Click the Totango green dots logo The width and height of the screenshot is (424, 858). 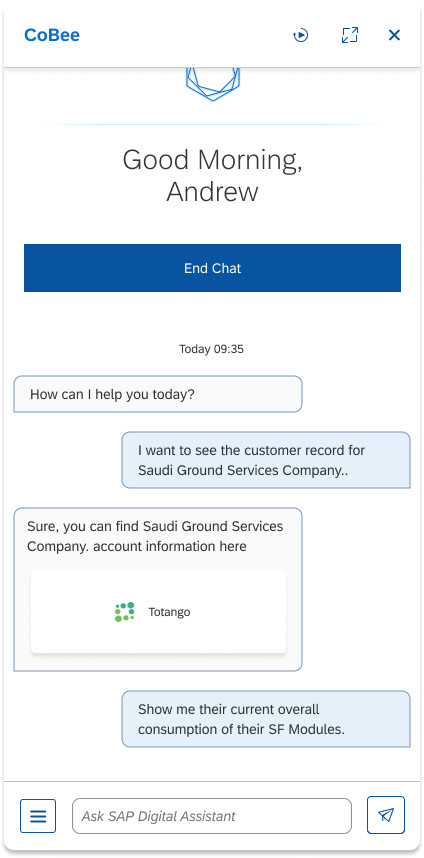click(x=124, y=612)
